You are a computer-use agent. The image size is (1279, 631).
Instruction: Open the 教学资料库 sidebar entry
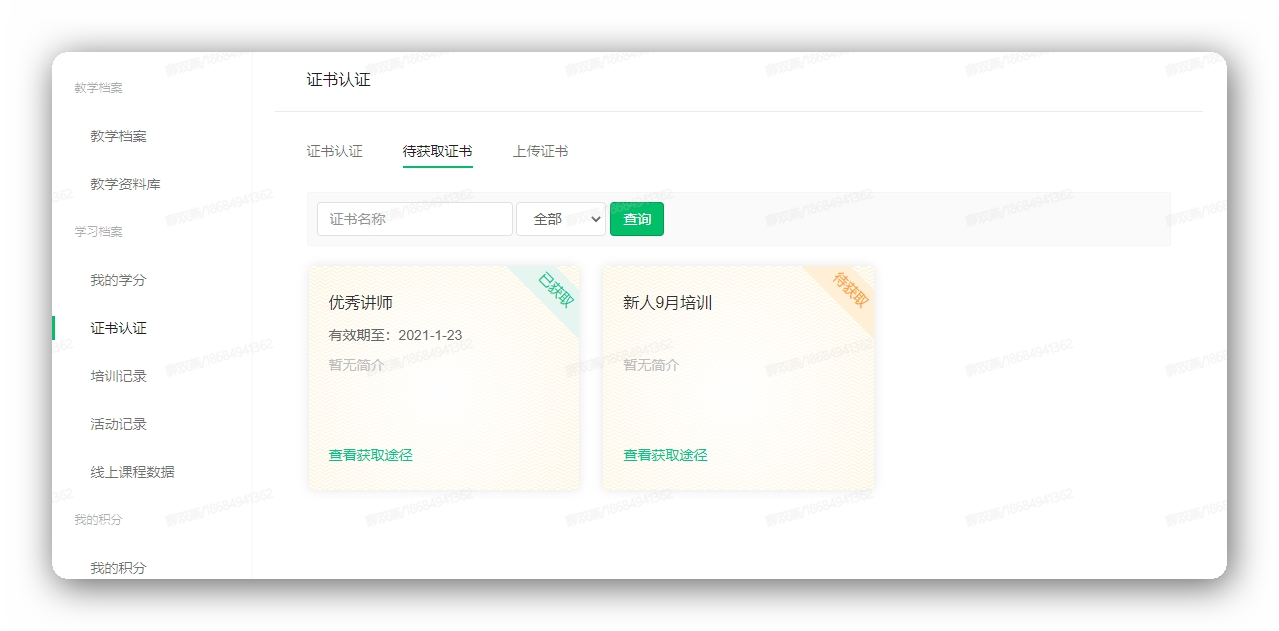coord(127,184)
